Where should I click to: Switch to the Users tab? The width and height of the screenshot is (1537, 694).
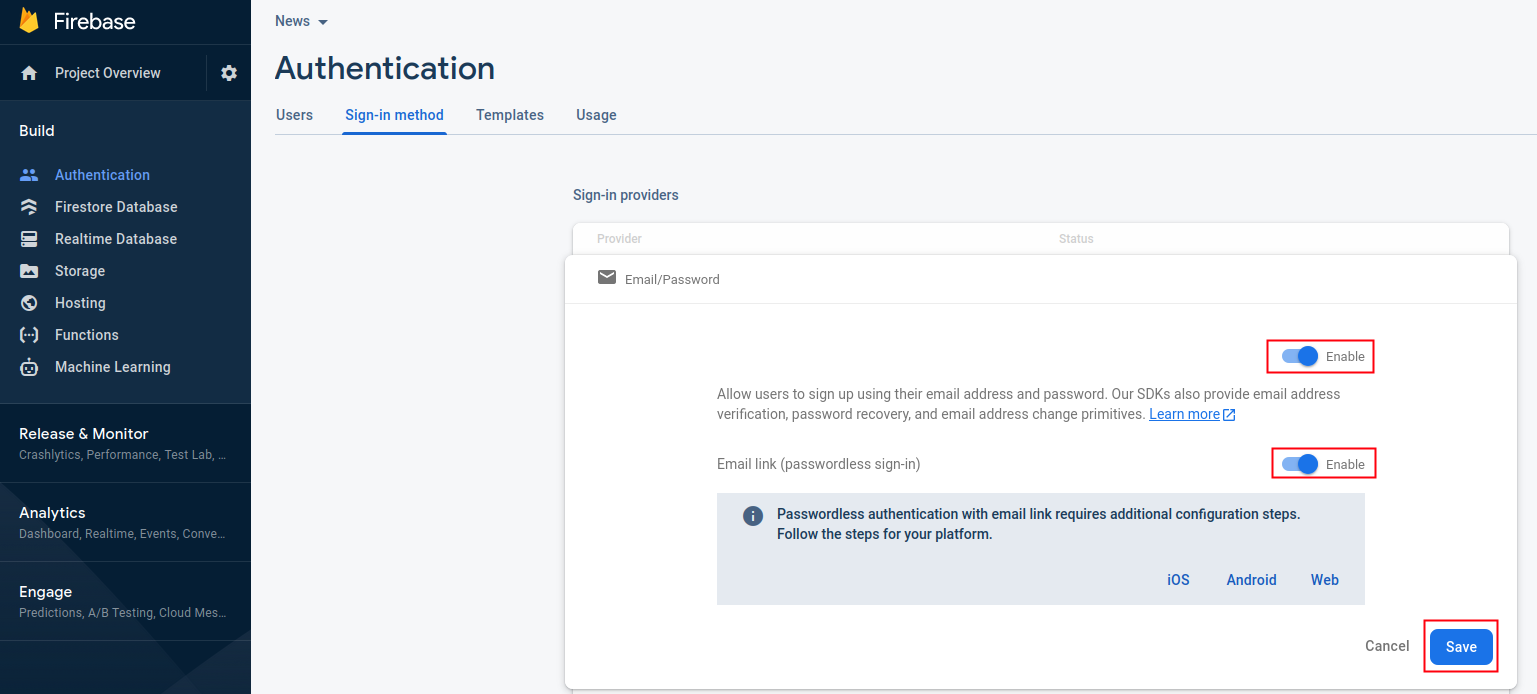(294, 115)
